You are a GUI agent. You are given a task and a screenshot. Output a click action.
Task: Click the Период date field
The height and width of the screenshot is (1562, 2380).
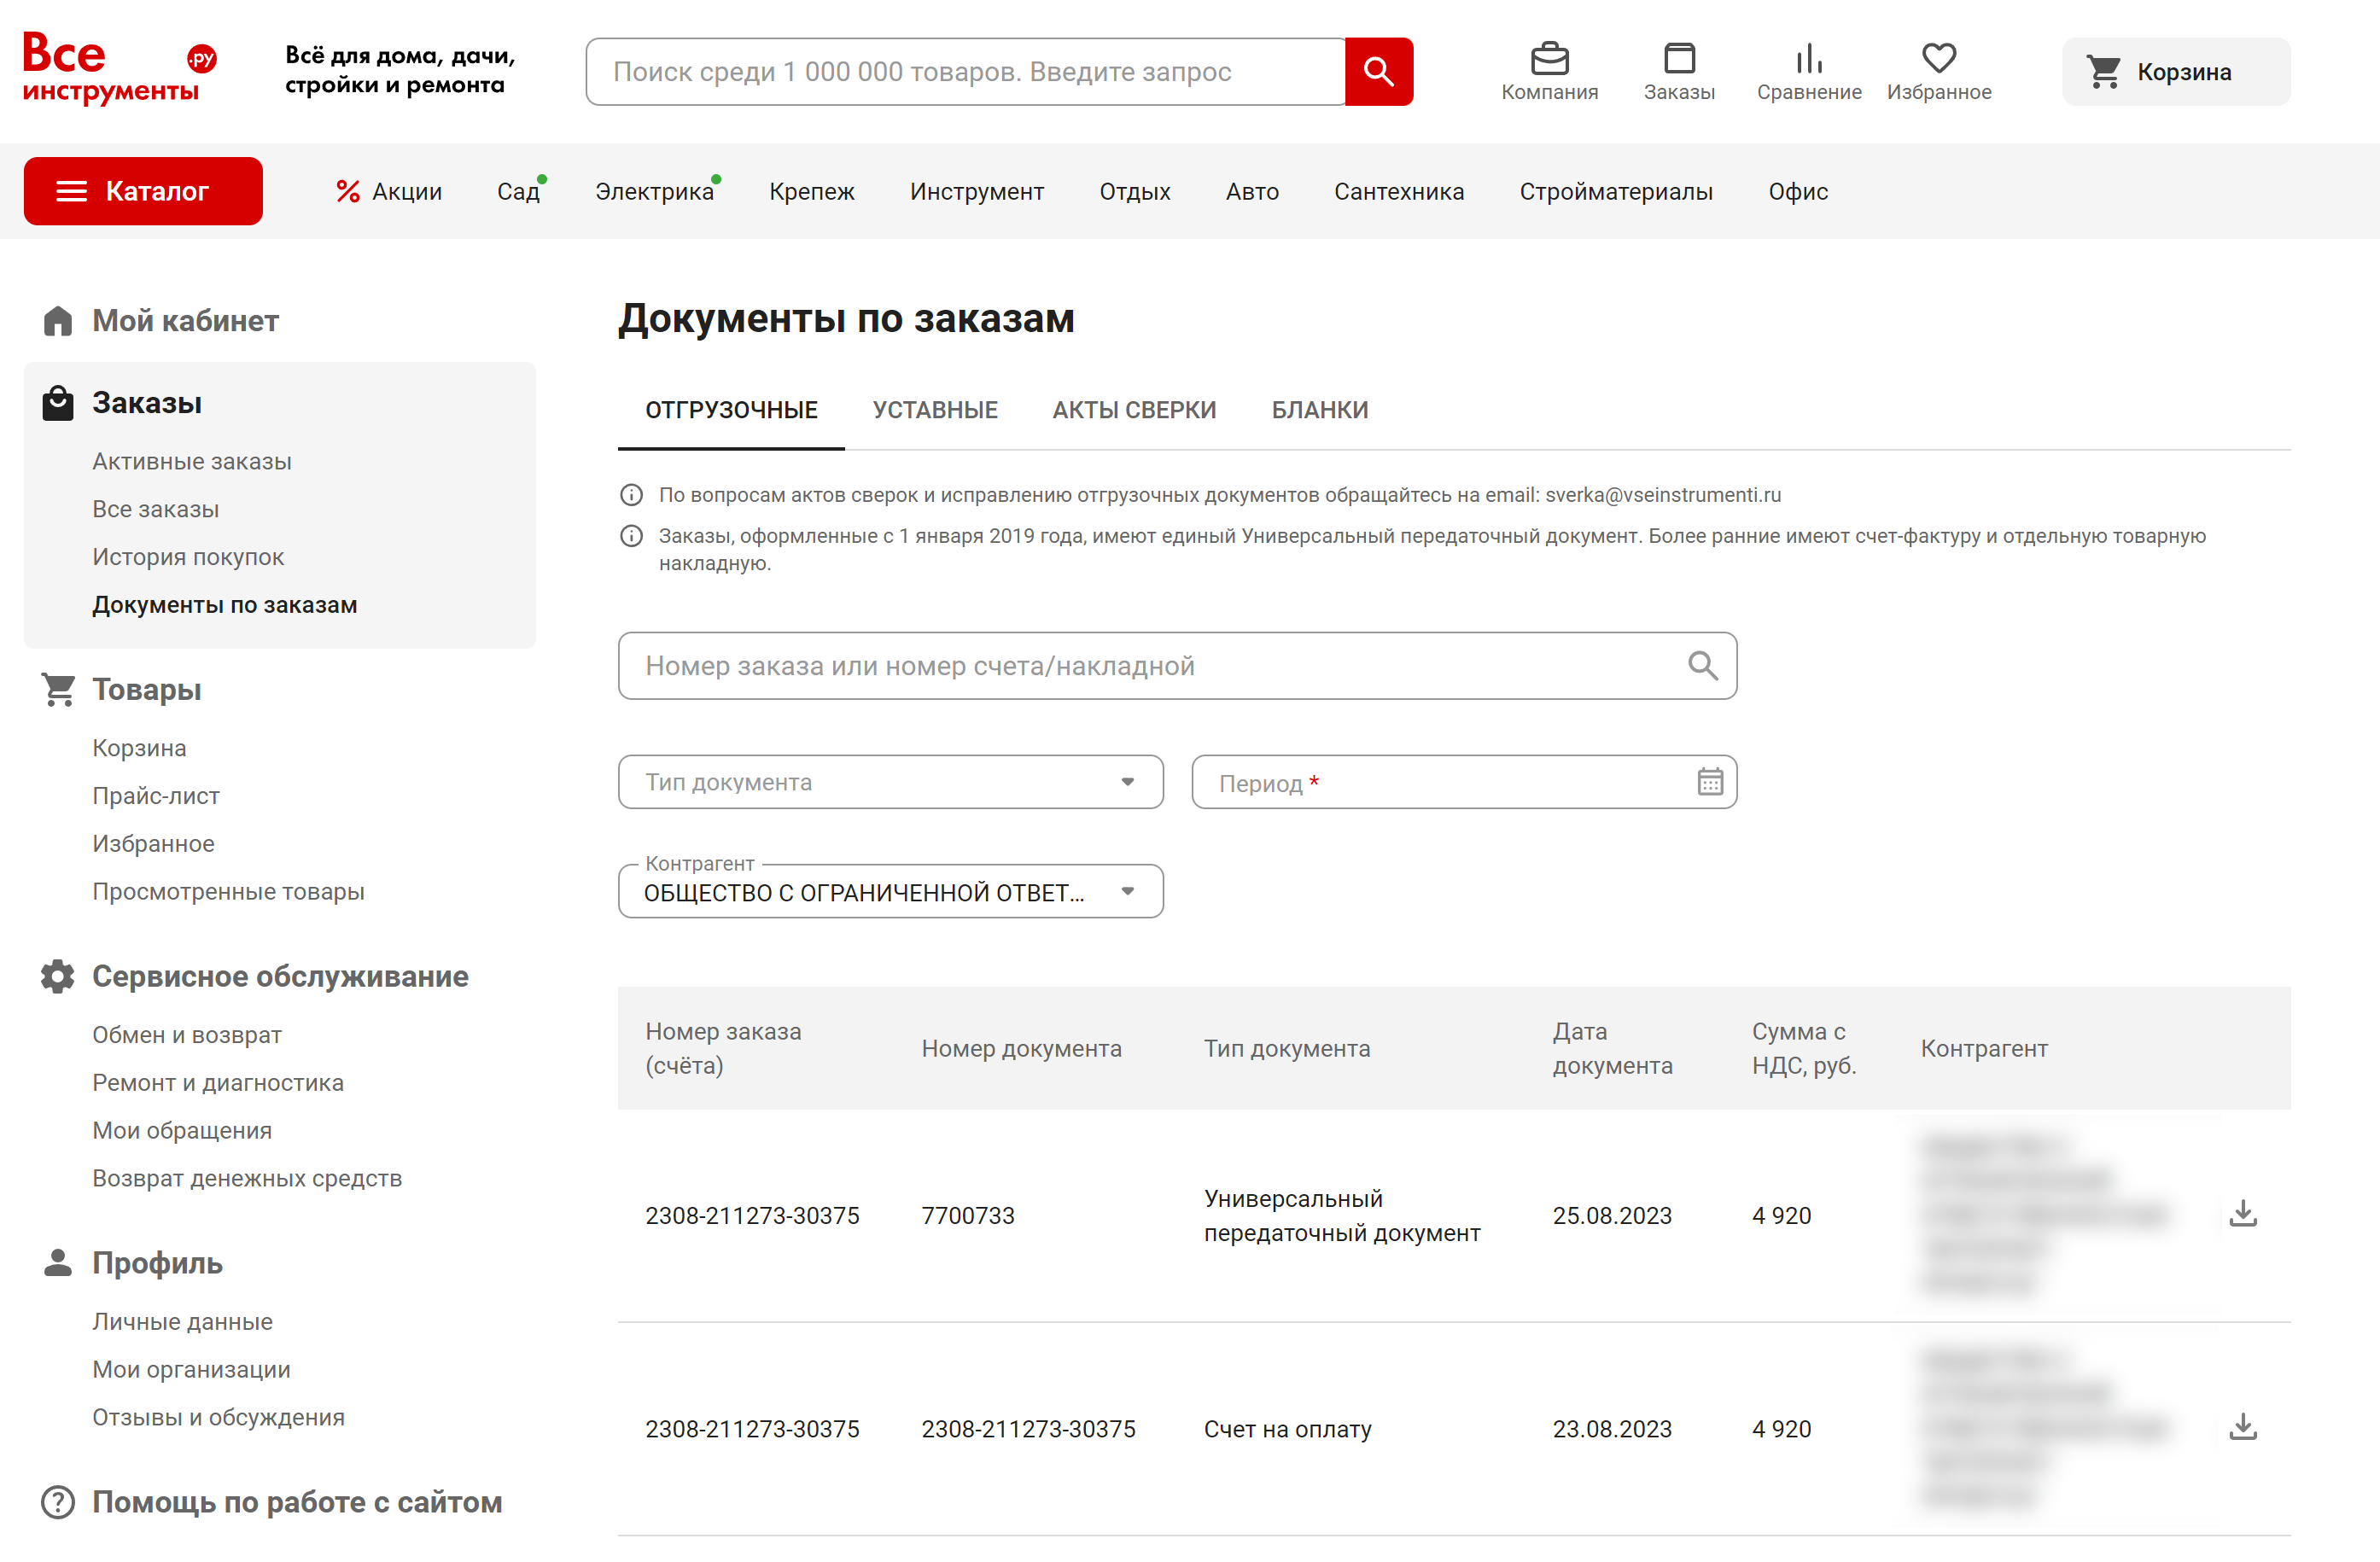point(1463,782)
